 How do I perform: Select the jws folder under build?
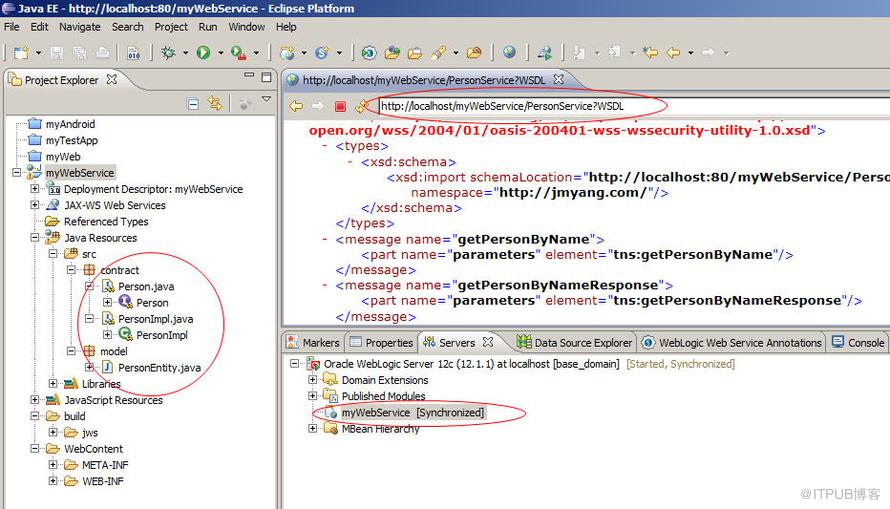[90, 432]
